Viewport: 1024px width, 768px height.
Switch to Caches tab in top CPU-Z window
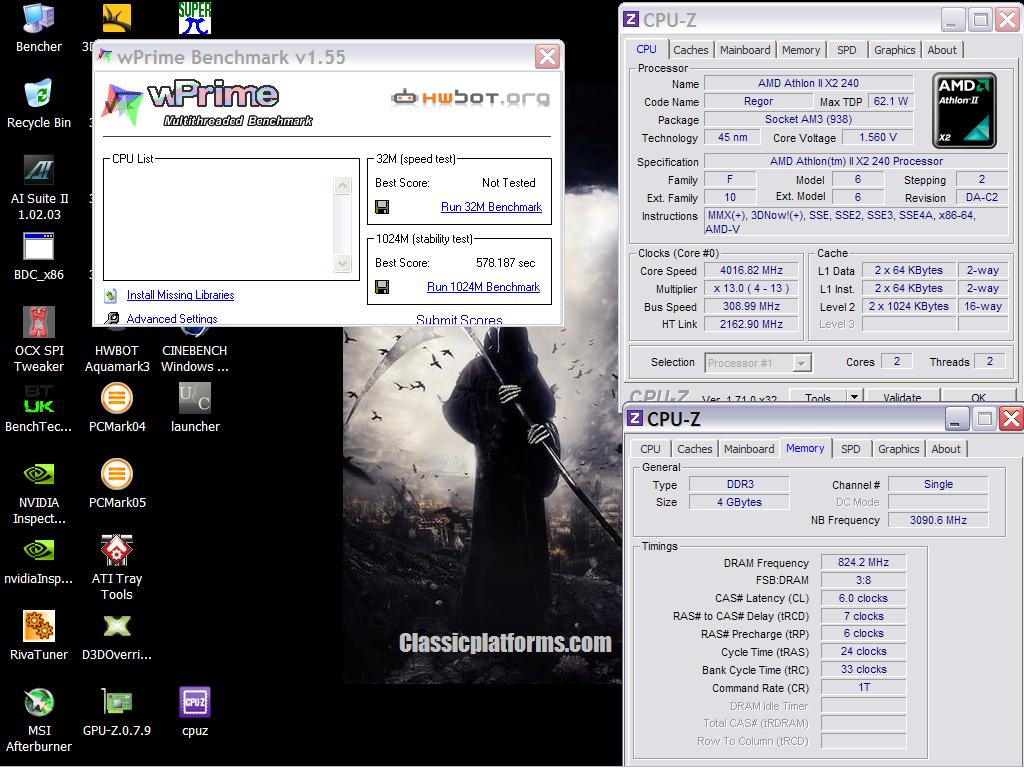coord(690,50)
